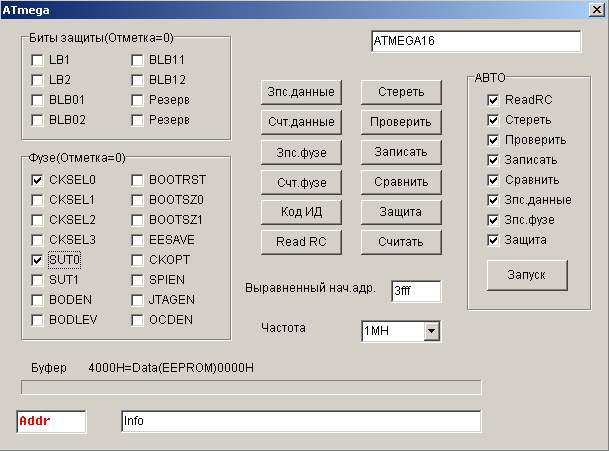609x451 pixels.
Task: Open the Частота frequency dropdown
Action: 431,330
